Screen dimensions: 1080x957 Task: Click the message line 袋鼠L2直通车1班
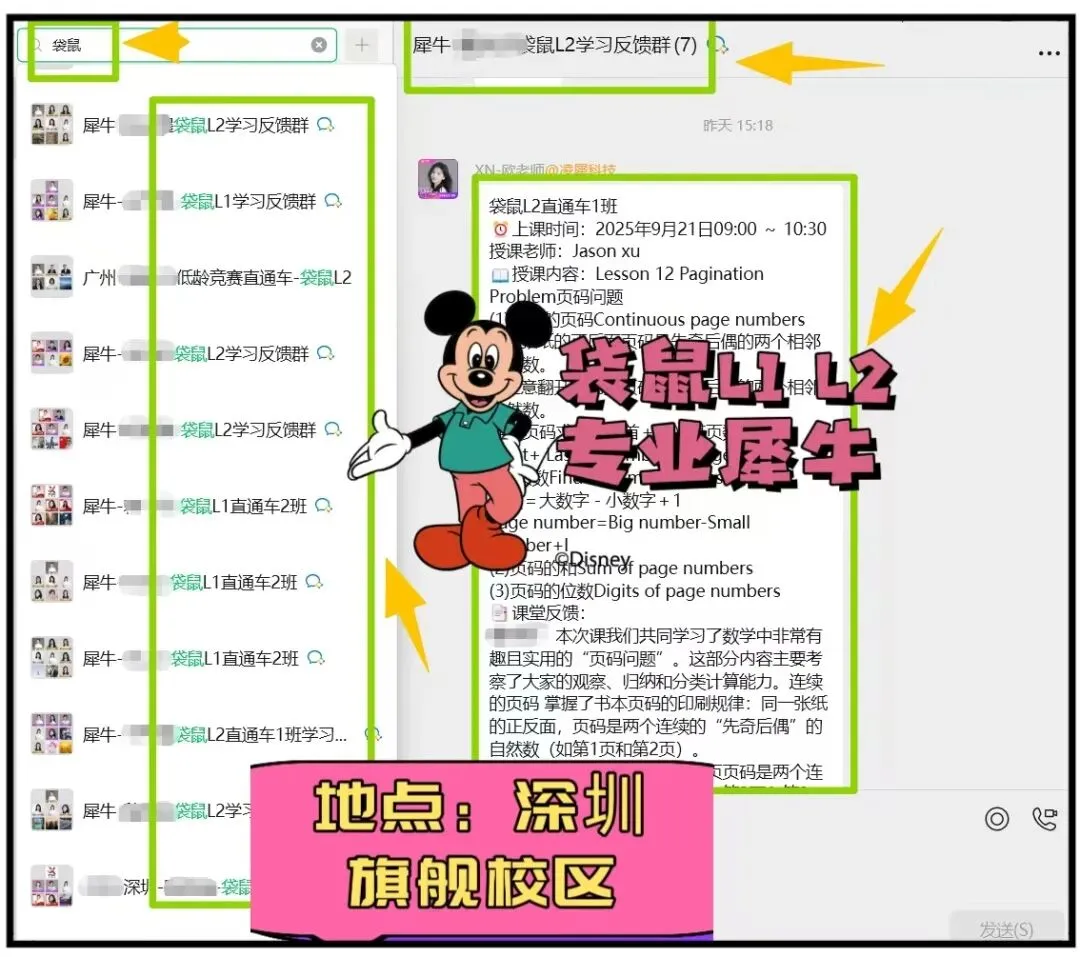click(553, 206)
